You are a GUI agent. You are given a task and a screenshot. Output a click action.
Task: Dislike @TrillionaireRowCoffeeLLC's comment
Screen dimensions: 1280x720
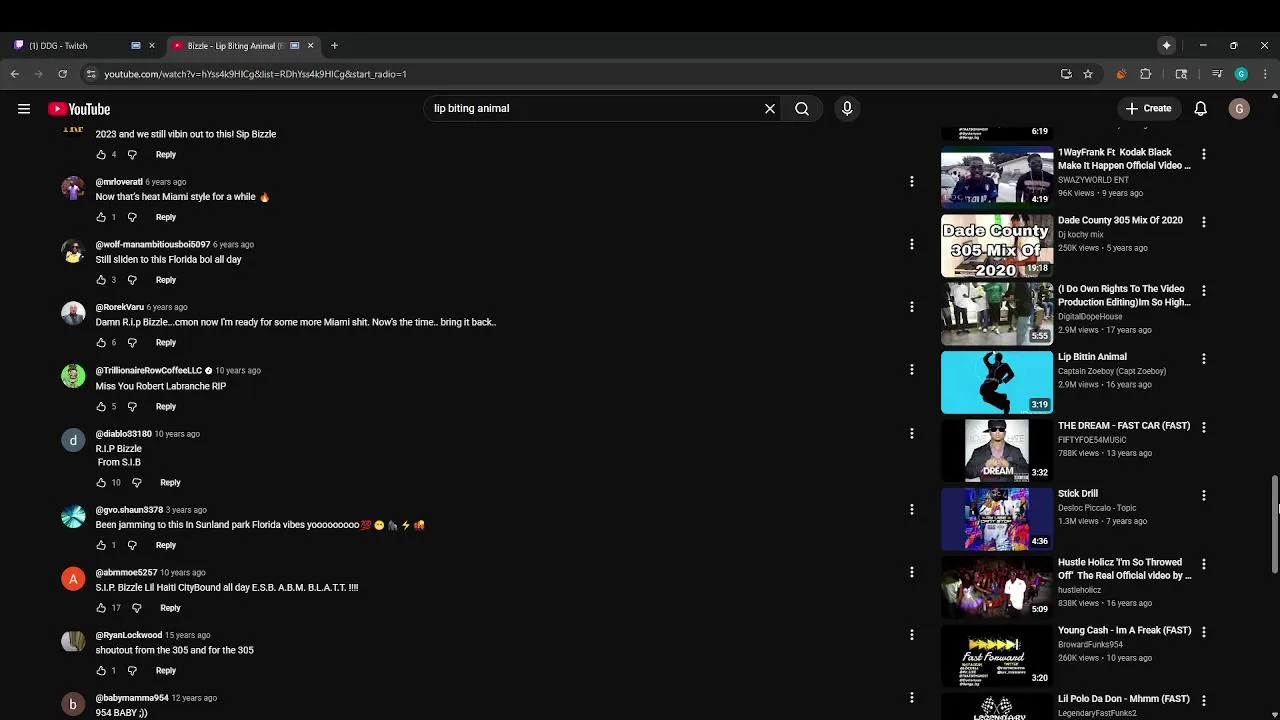pyautogui.click(x=132, y=407)
